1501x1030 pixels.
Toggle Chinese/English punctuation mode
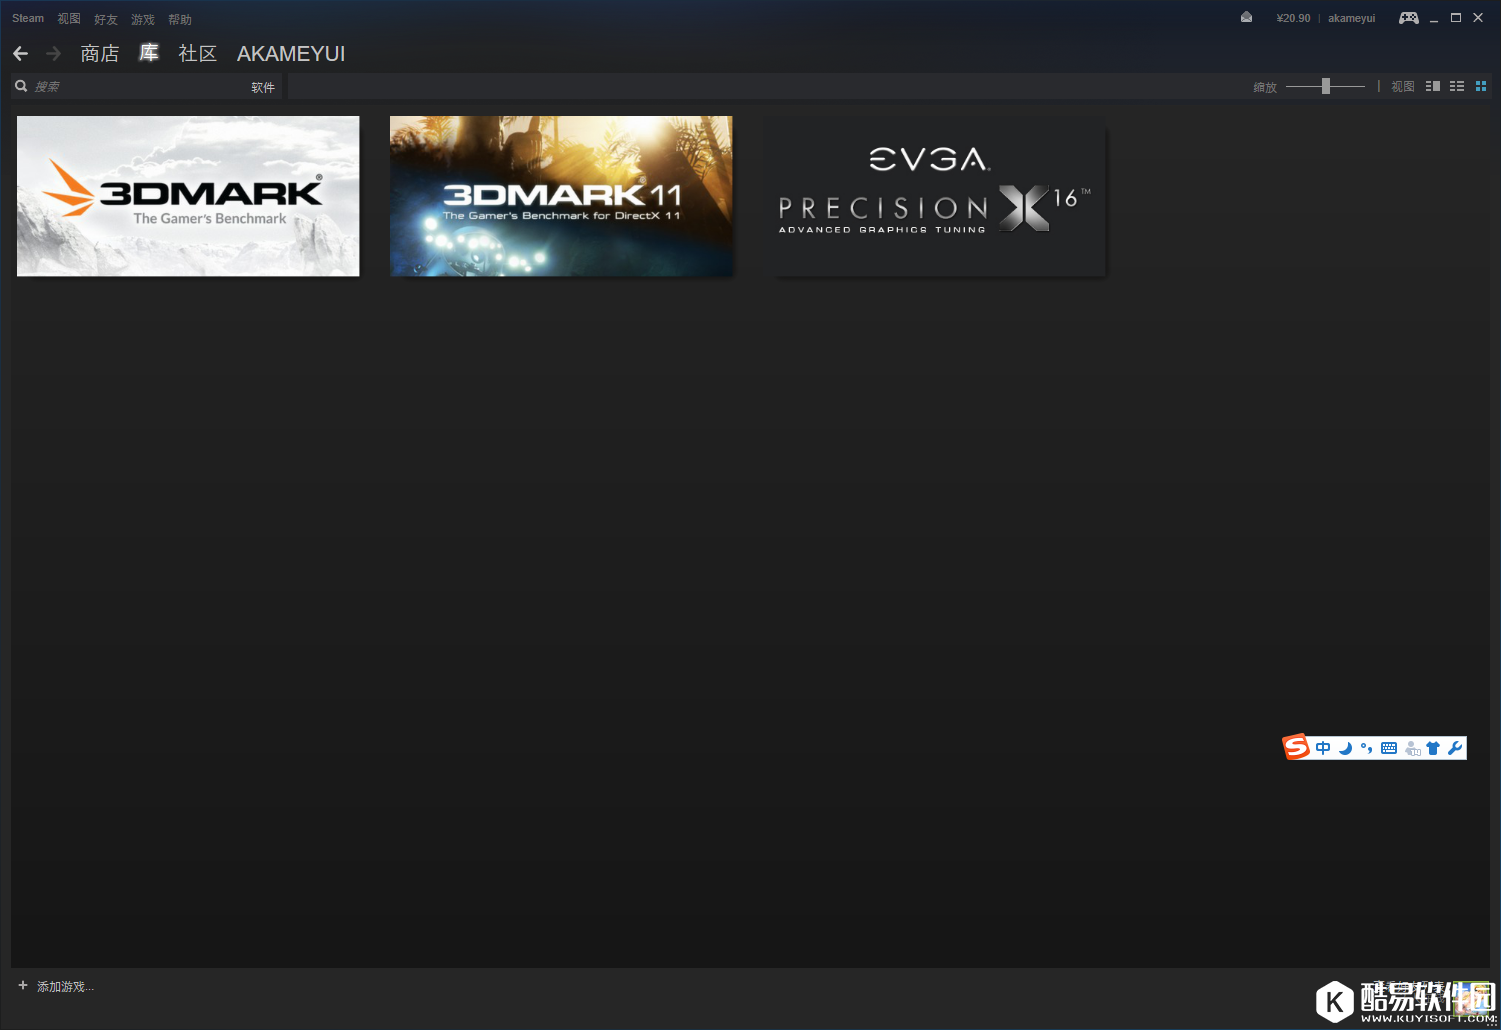pyautogui.click(x=1366, y=748)
